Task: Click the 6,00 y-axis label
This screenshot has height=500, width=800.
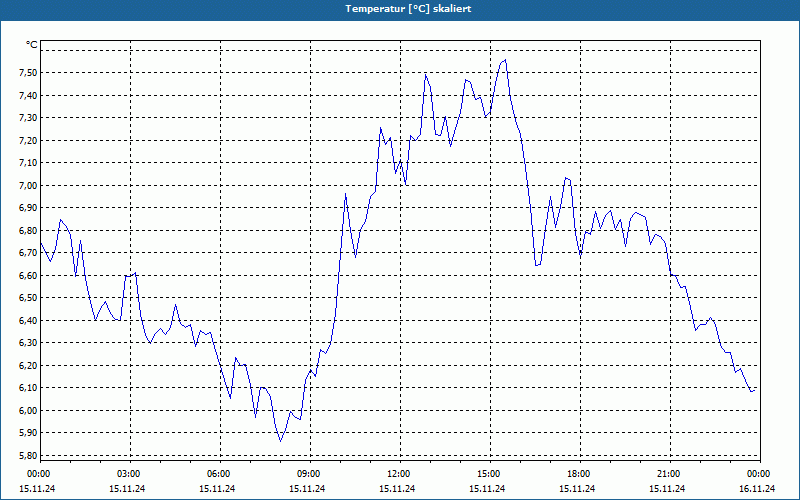Action: click(28, 411)
